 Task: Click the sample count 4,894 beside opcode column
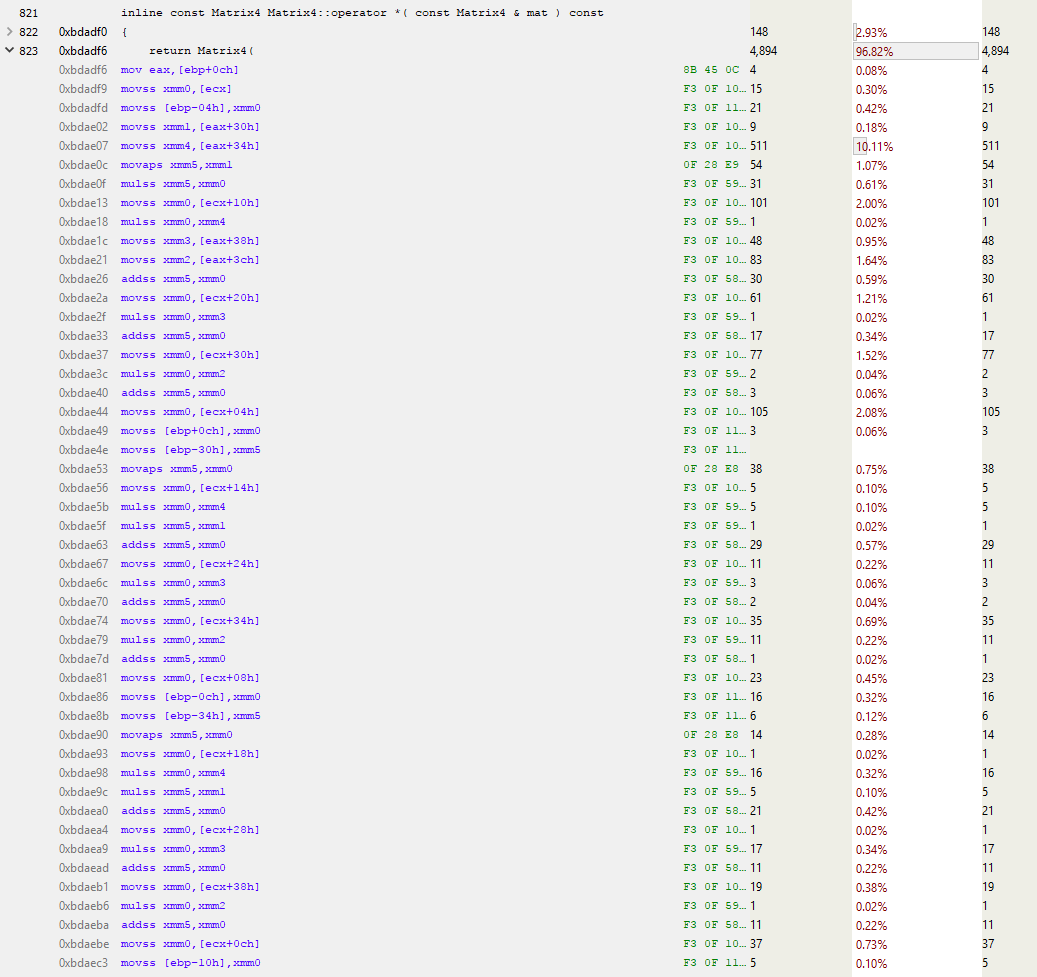pyautogui.click(x=763, y=51)
